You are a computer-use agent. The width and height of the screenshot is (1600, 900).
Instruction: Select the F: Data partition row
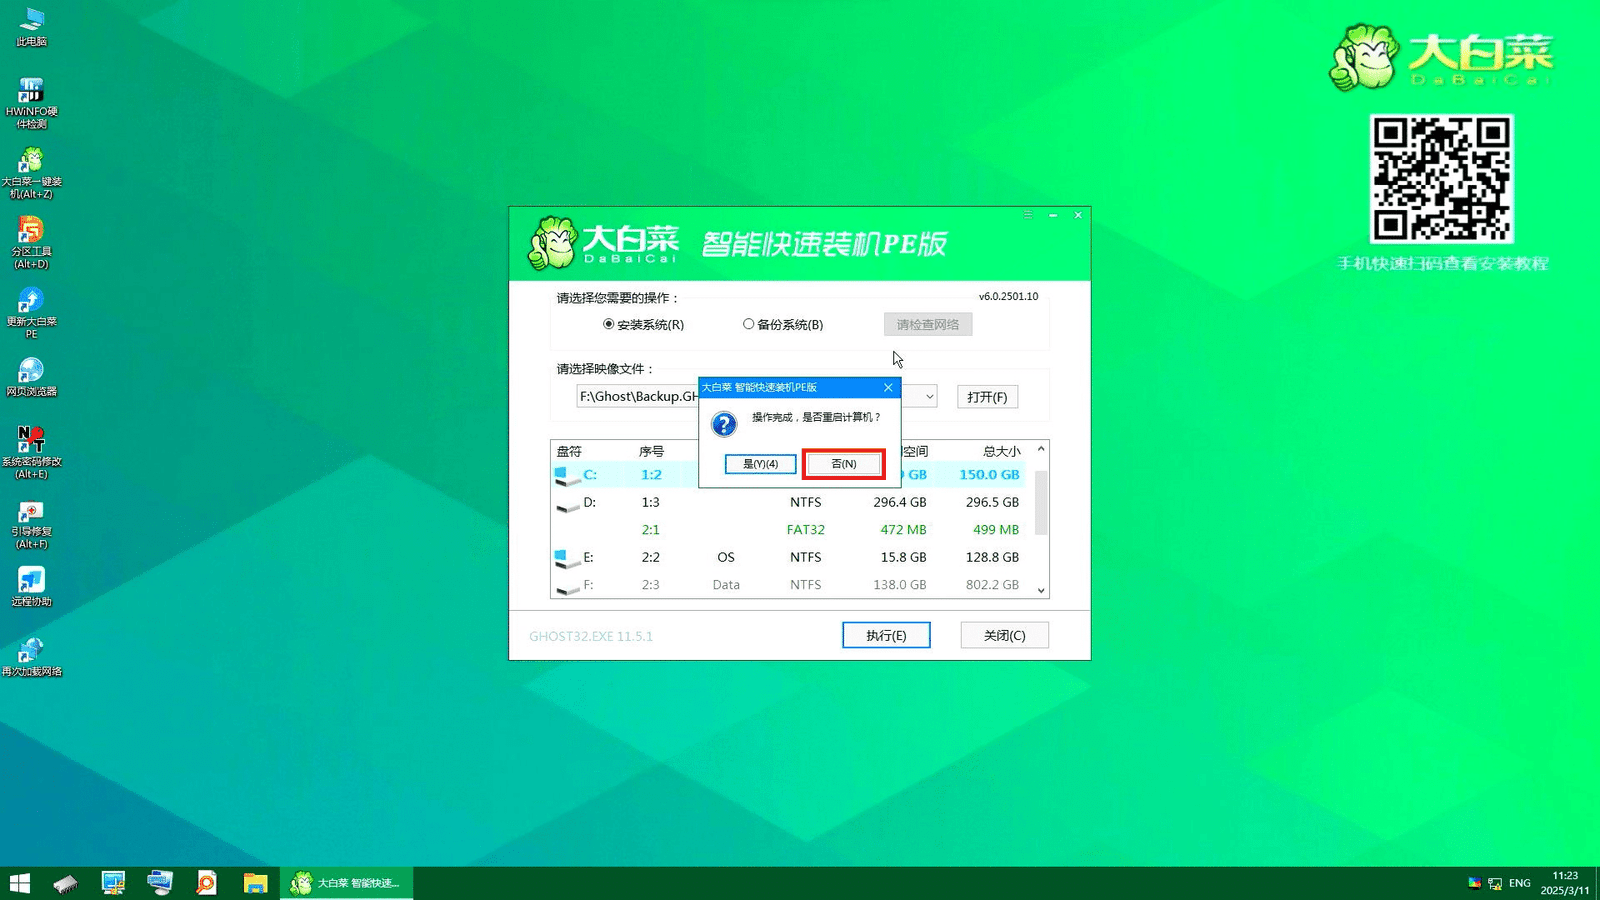(x=790, y=584)
